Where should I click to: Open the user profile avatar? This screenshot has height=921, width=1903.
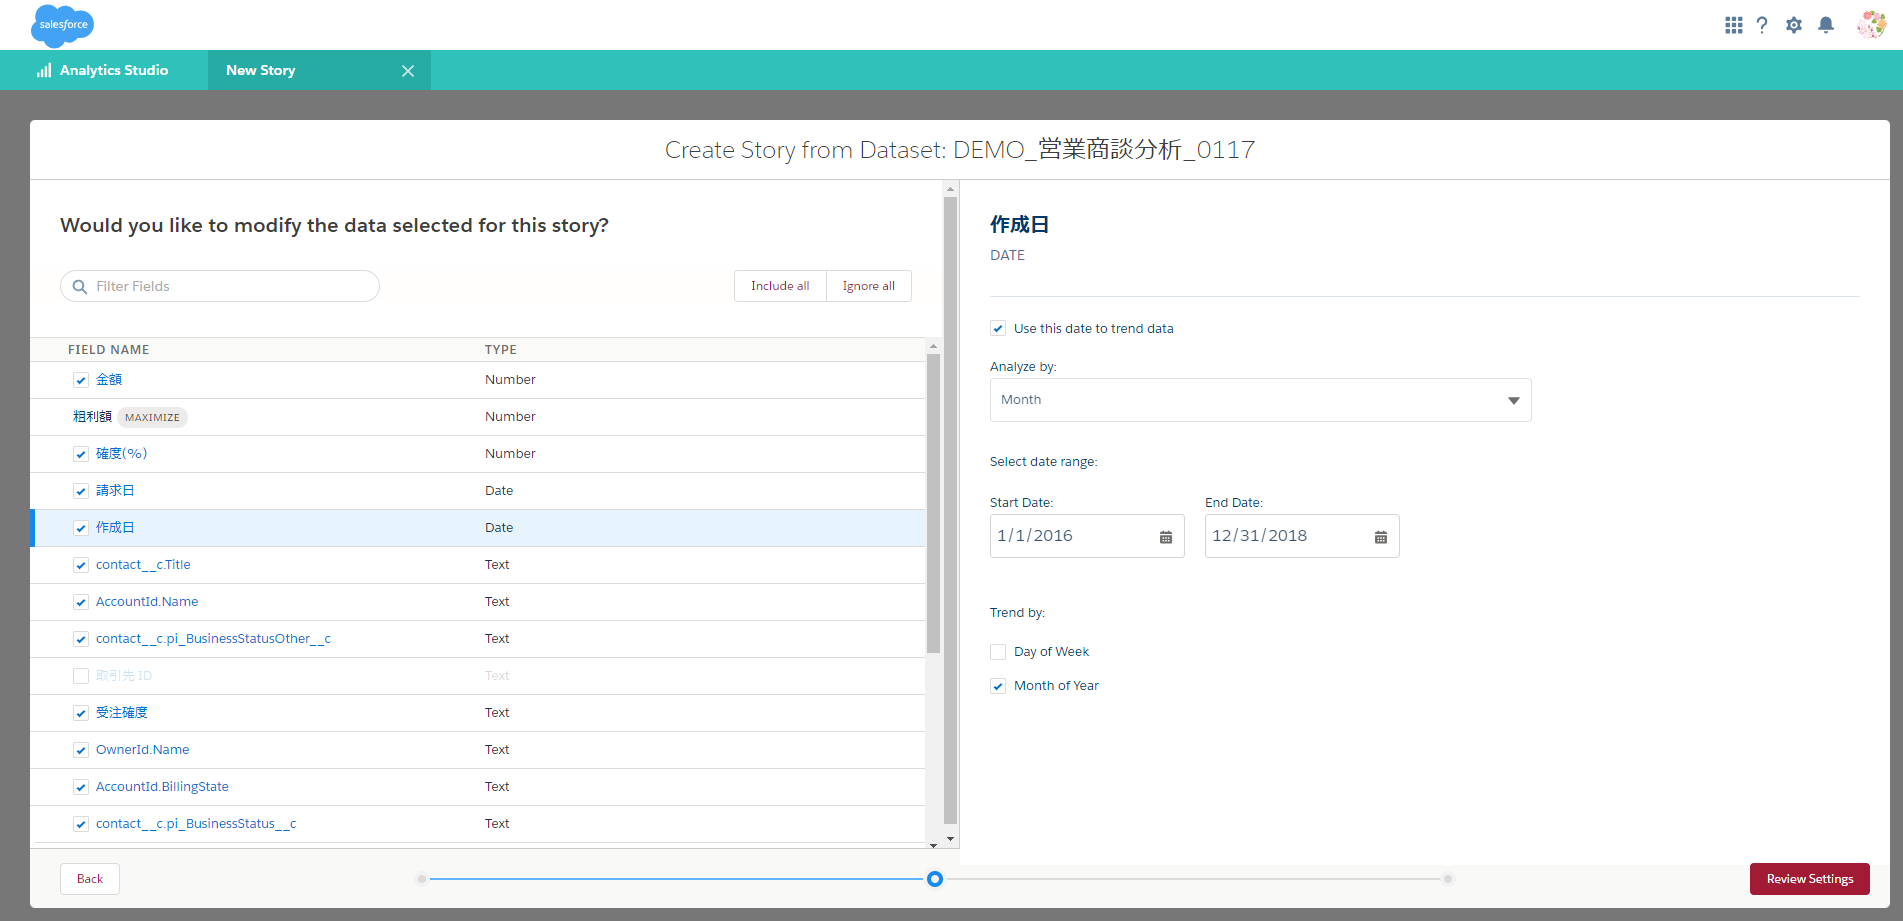click(1870, 25)
